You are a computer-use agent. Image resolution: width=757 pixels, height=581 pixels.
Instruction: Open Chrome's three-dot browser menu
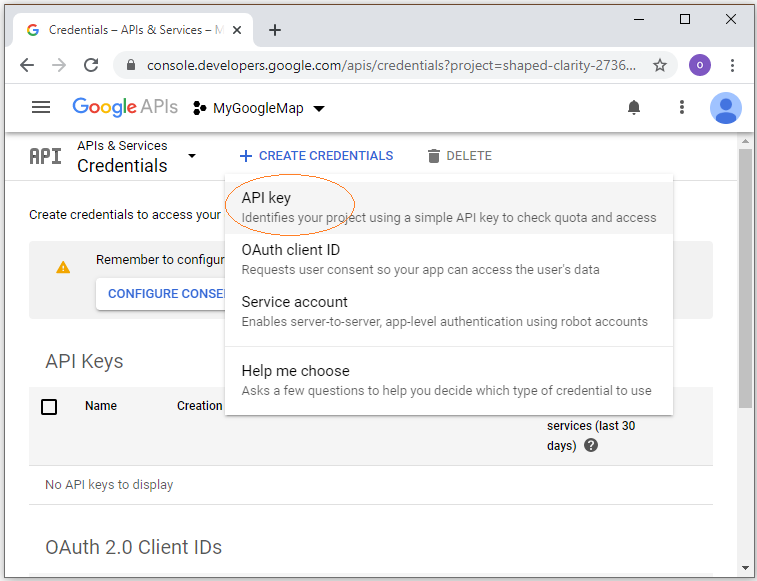coord(732,65)
